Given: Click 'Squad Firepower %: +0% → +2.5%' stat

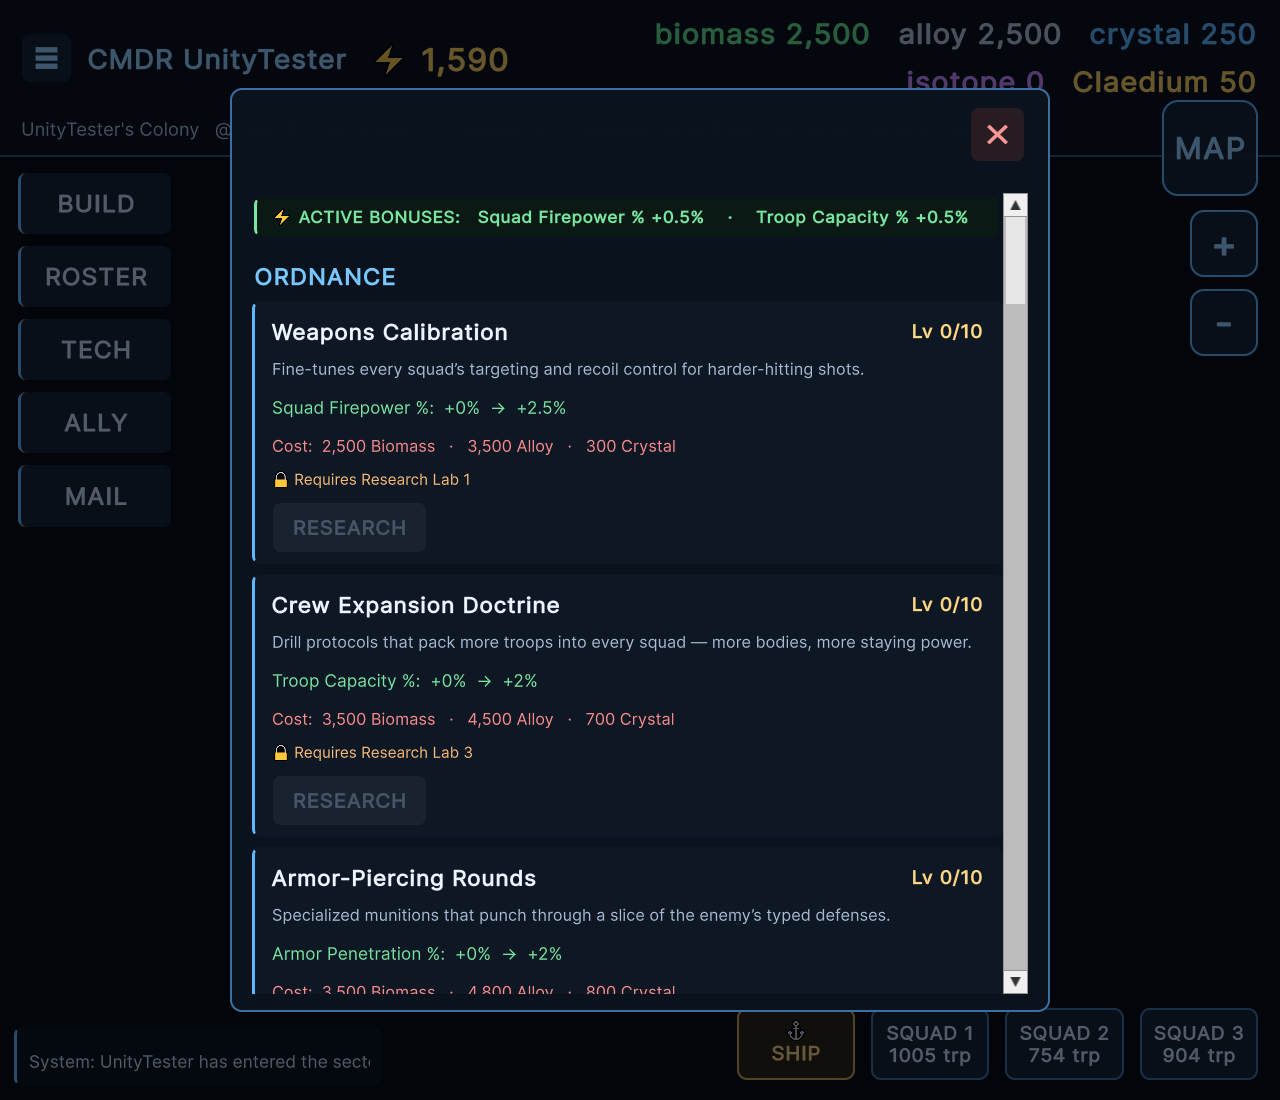Looking at the screenshot, I should [419, 408].
